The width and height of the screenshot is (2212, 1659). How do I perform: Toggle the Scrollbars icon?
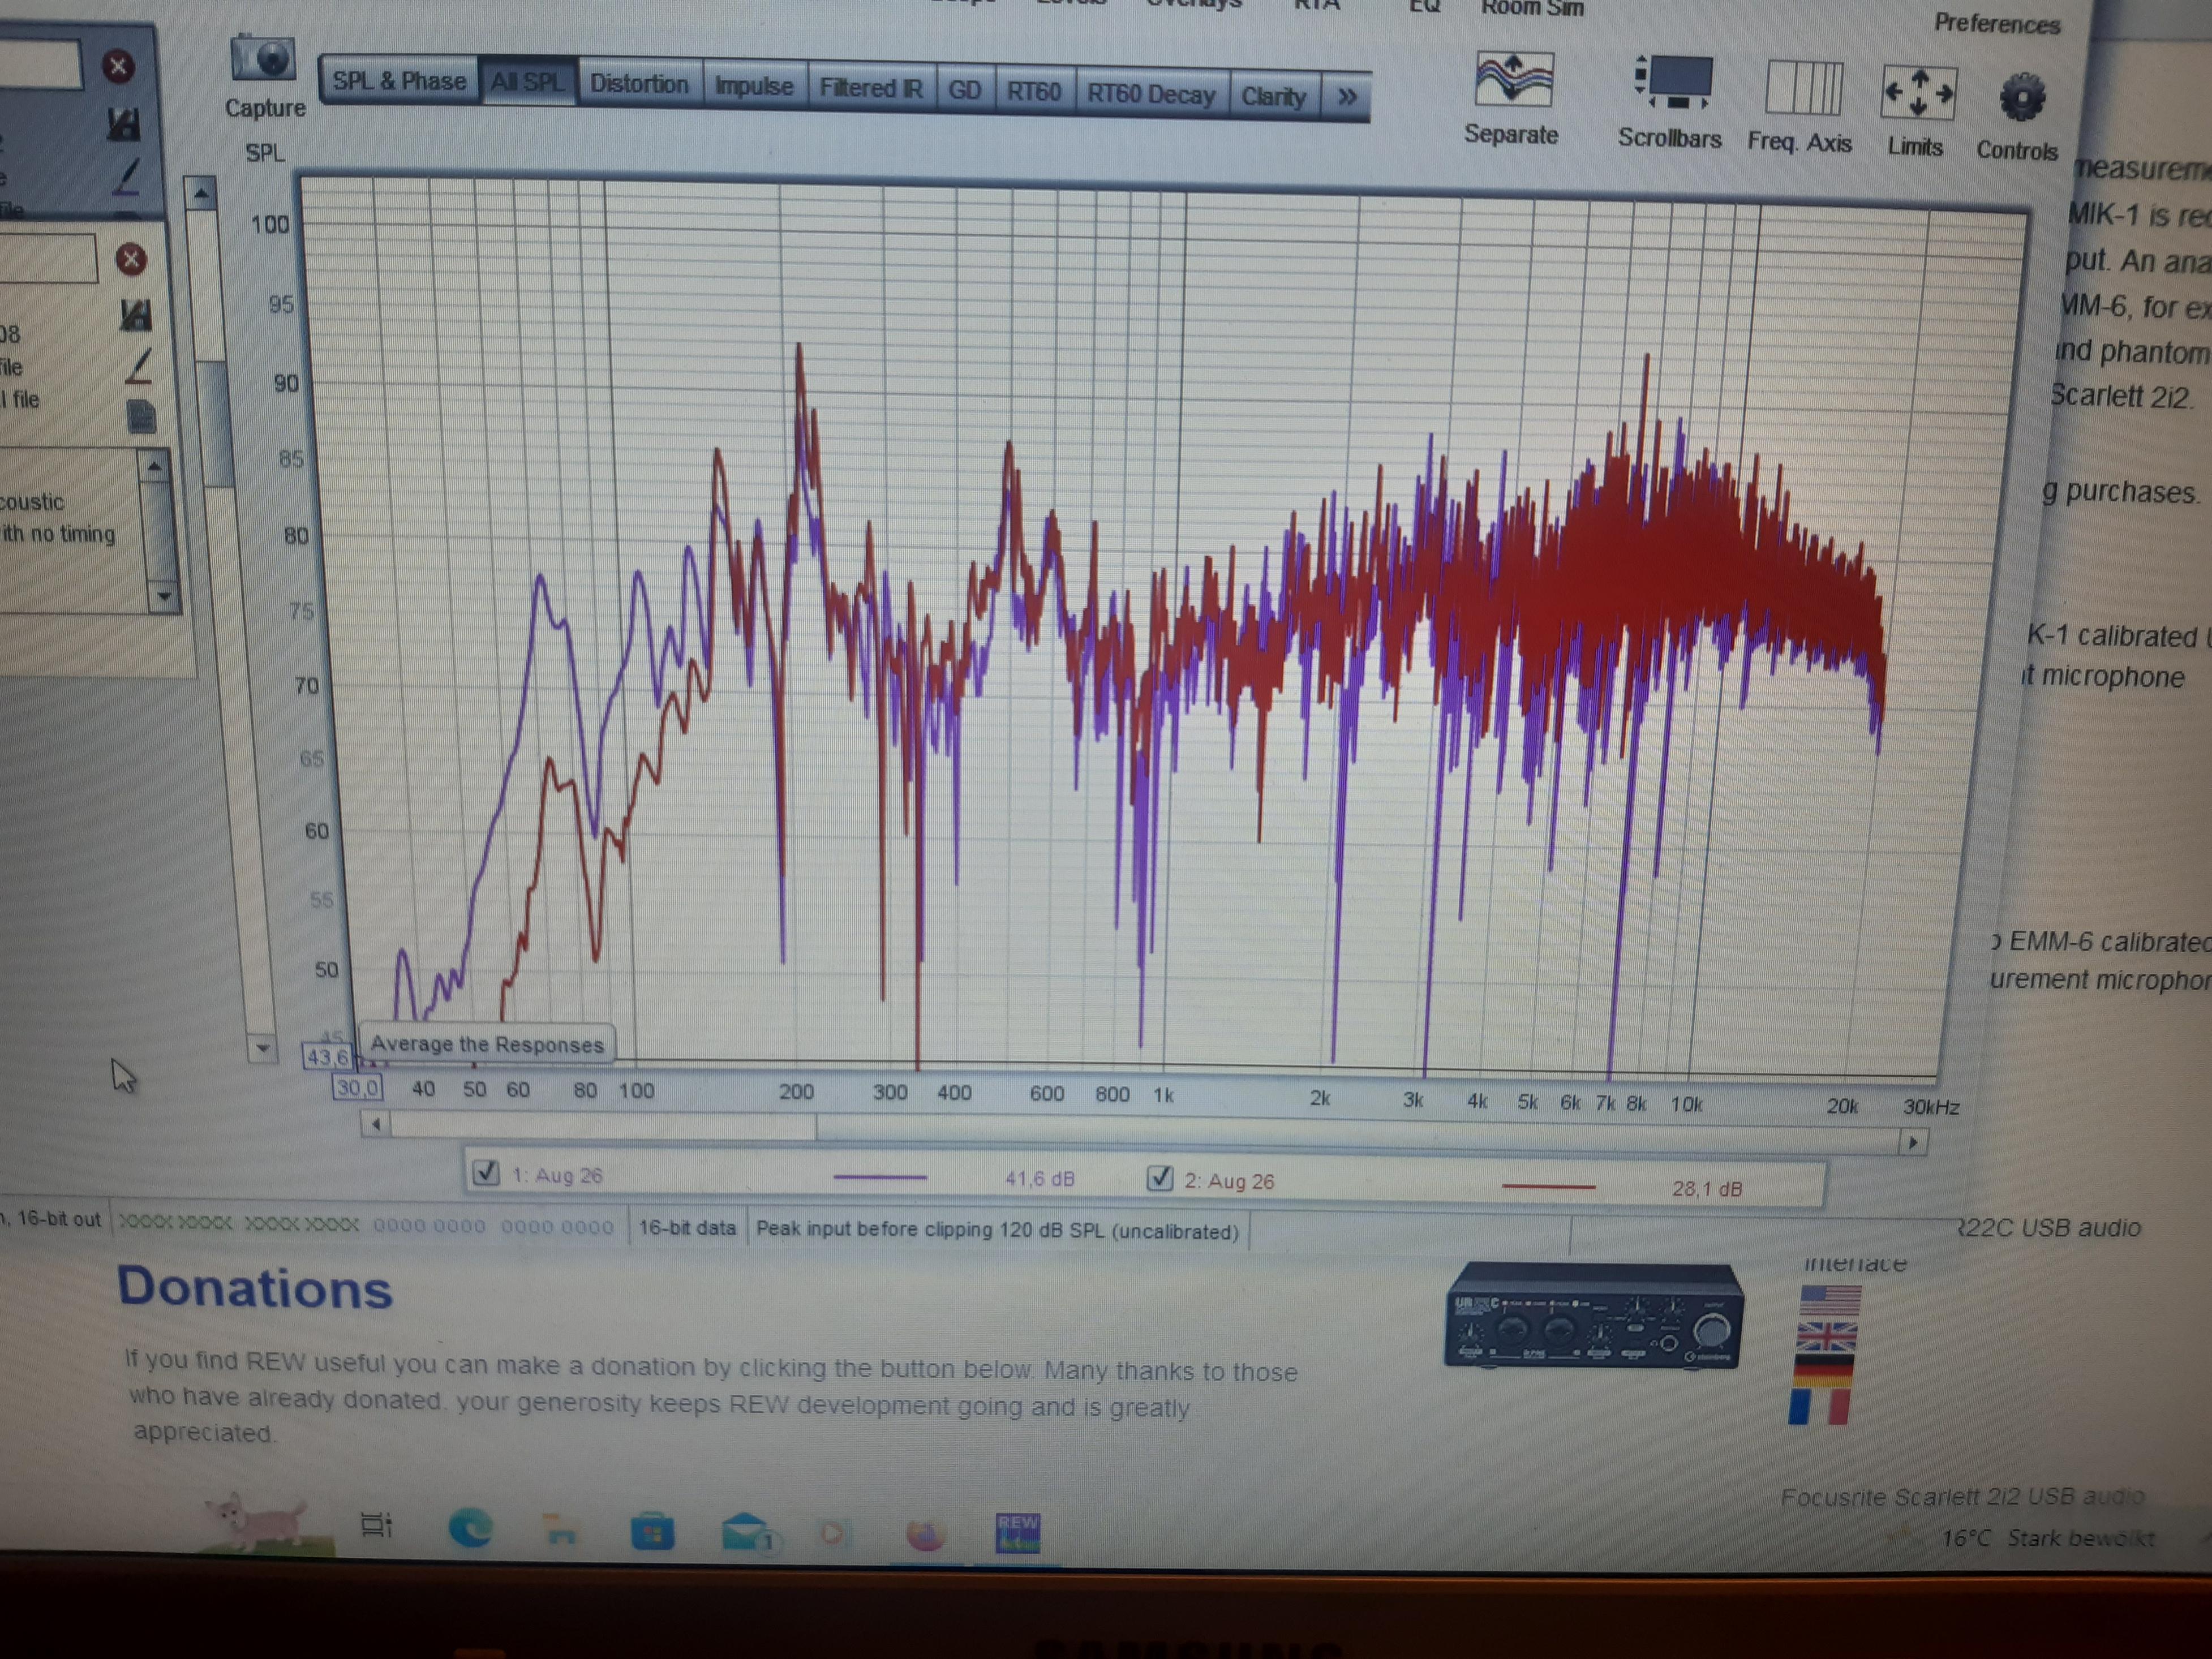(x=1675, y=83)
